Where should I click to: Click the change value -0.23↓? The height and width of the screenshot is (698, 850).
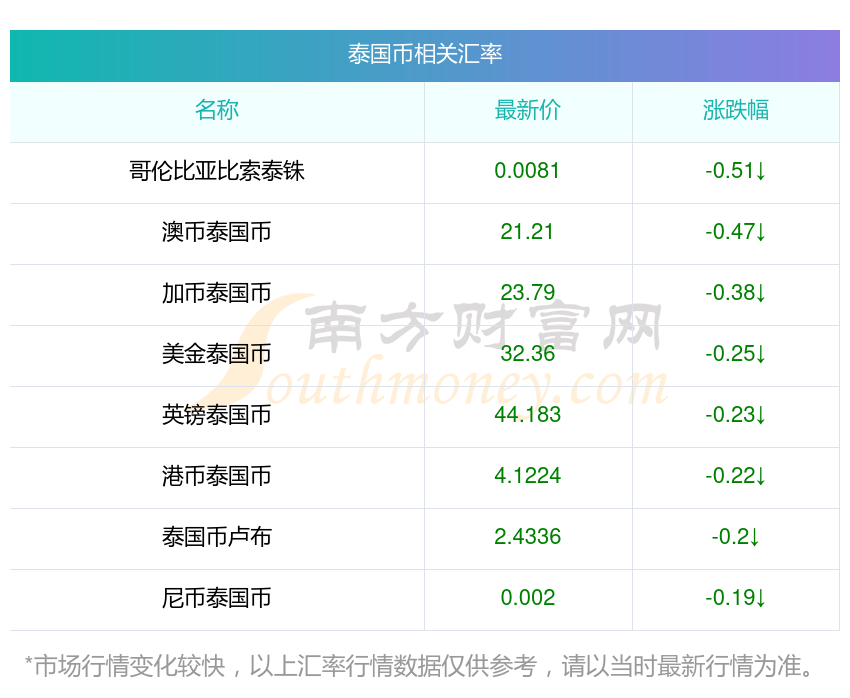click(x=736, y=415)
